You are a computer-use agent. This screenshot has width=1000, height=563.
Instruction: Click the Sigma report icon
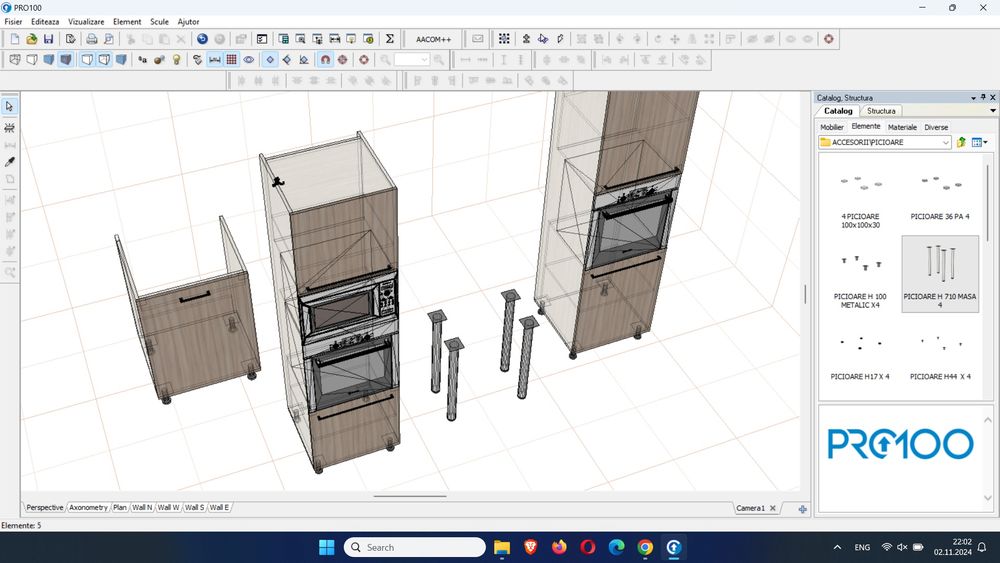390,39
